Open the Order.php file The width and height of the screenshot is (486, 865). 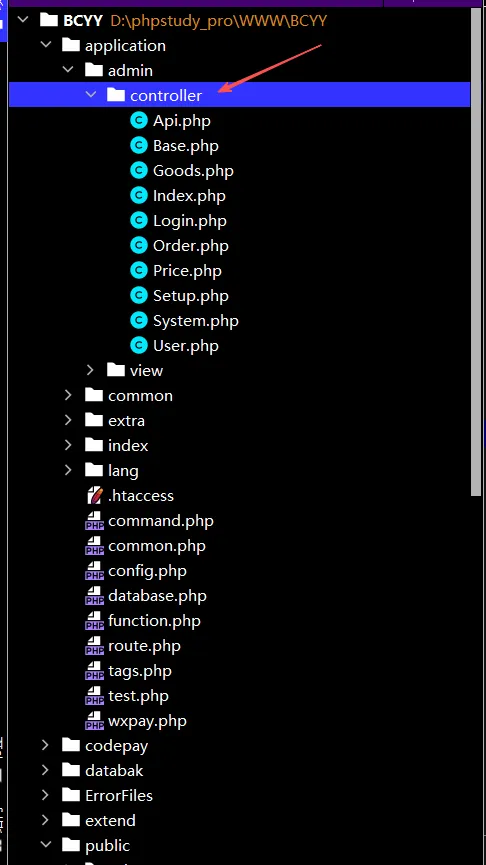[191, 245]
